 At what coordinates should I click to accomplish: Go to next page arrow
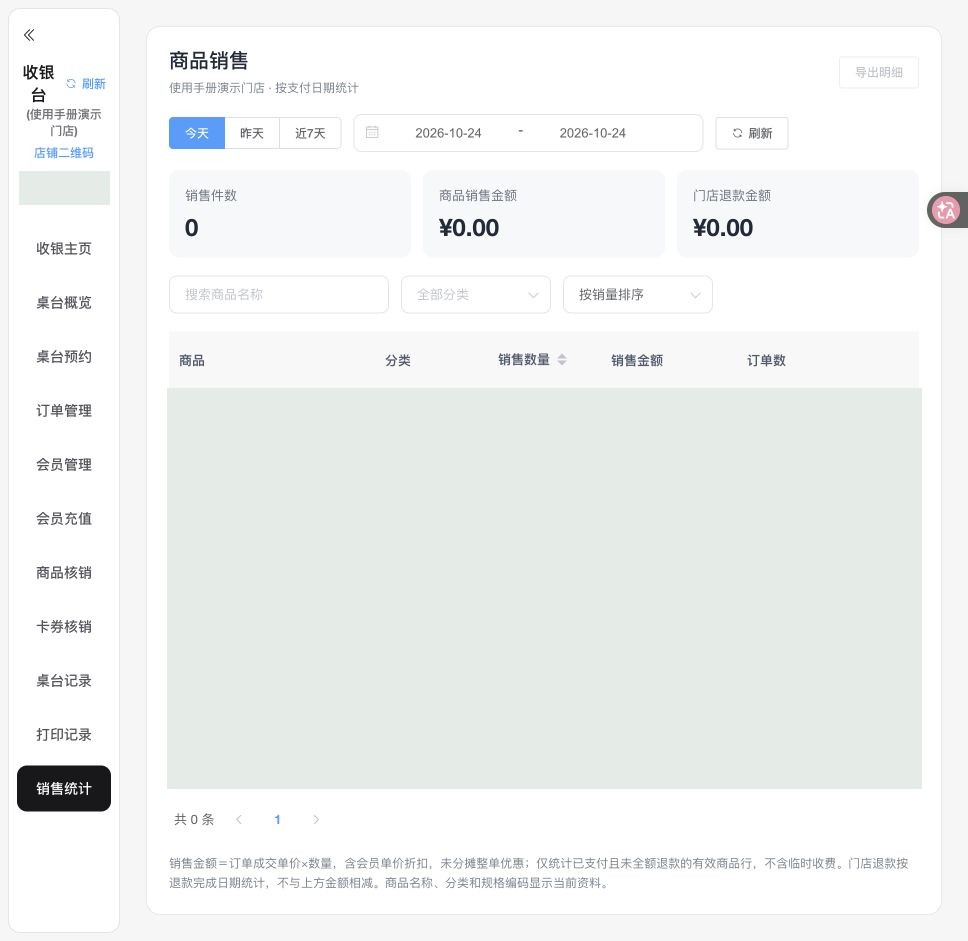(x=316, y=819)
